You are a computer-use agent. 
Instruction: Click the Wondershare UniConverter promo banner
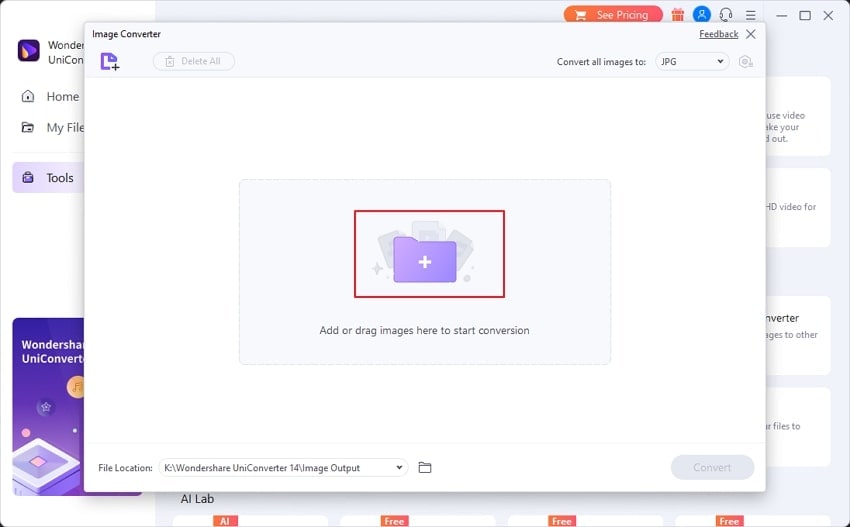pos(49,407)
